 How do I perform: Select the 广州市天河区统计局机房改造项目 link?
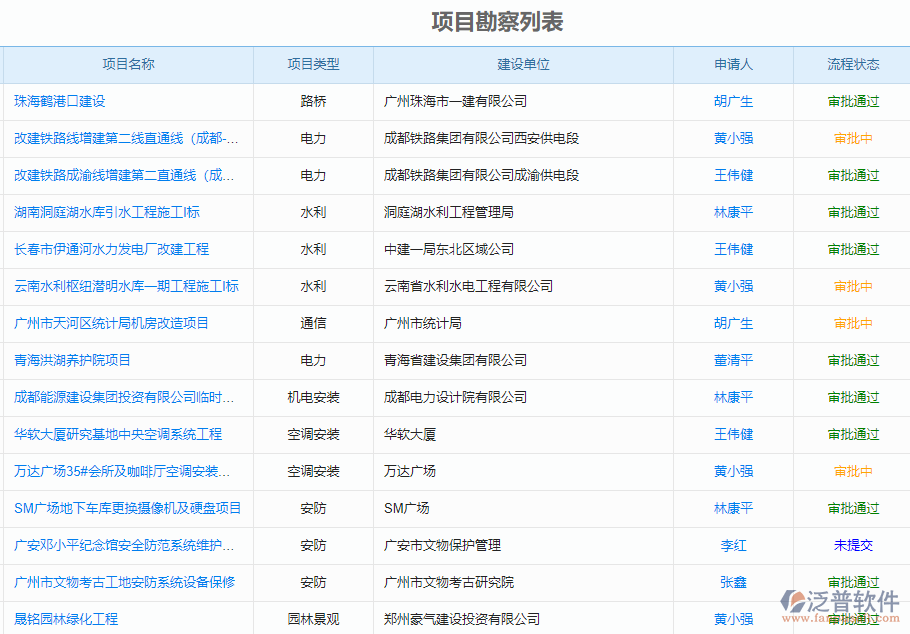(112, 323)
